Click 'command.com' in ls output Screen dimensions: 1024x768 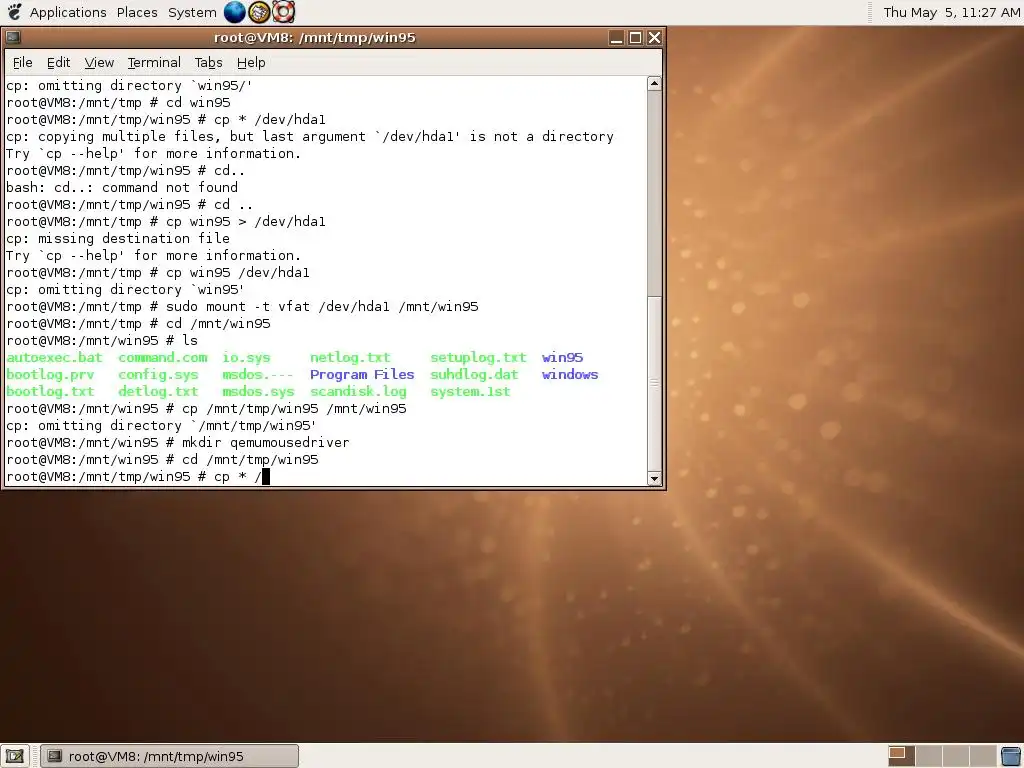(x=163, y=358)
